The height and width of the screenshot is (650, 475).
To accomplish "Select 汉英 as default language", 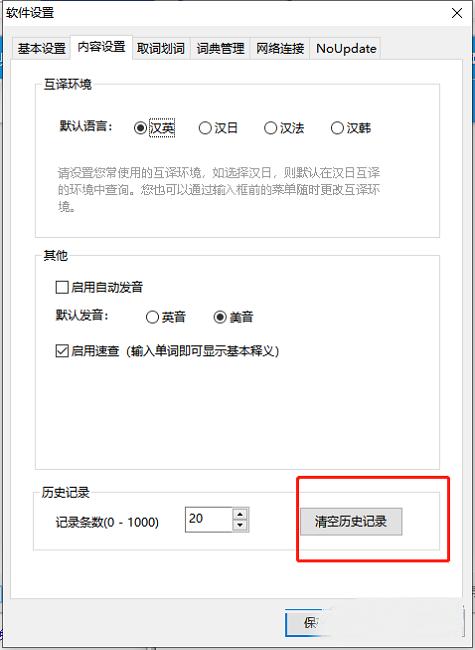I will (x=154, y=128).
